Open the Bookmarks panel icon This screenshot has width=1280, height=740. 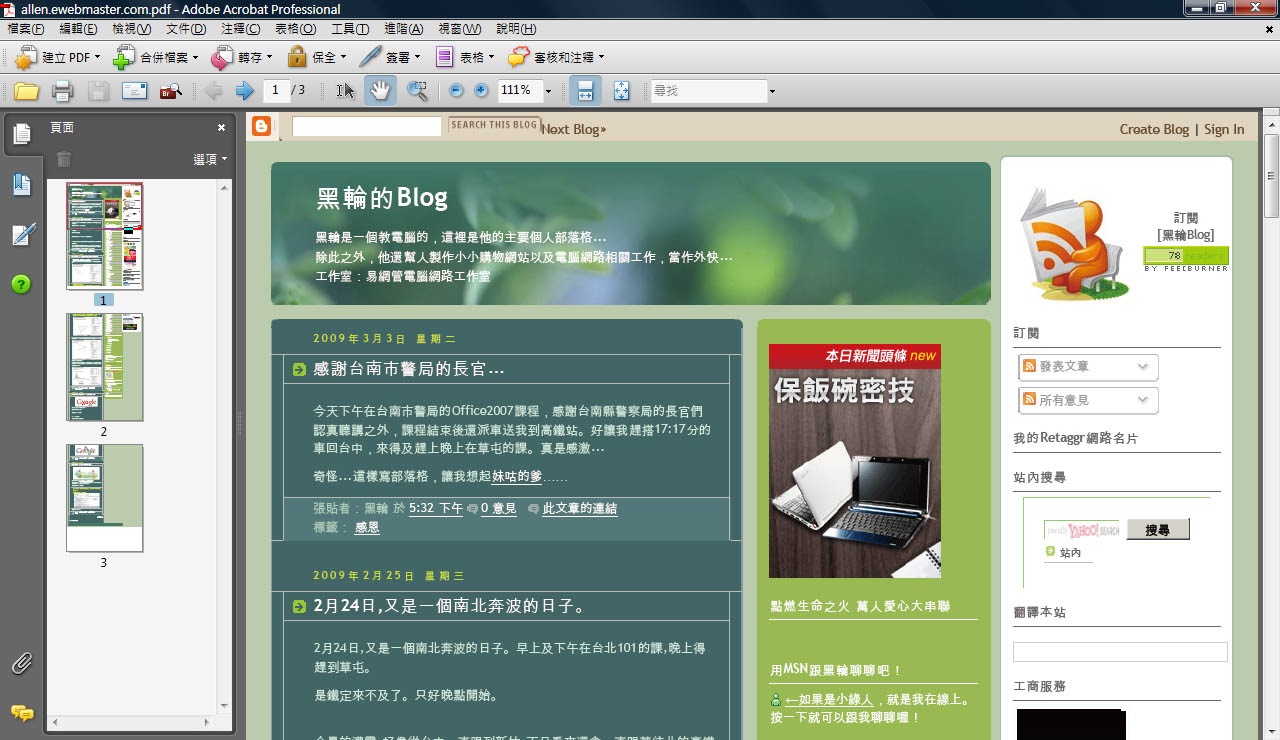click(22, 185)
